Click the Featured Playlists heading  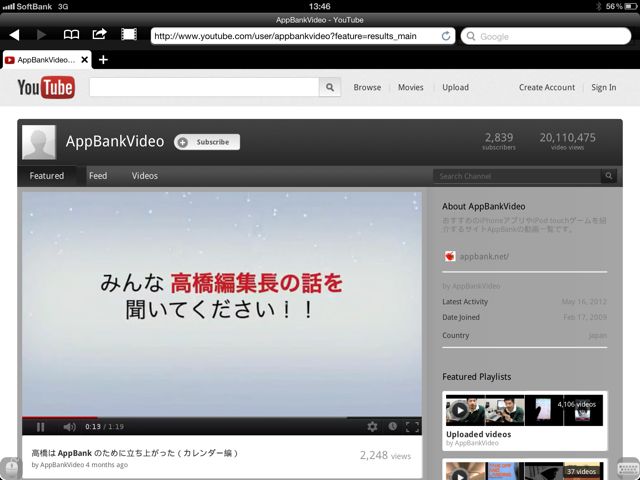coord(477,377)
